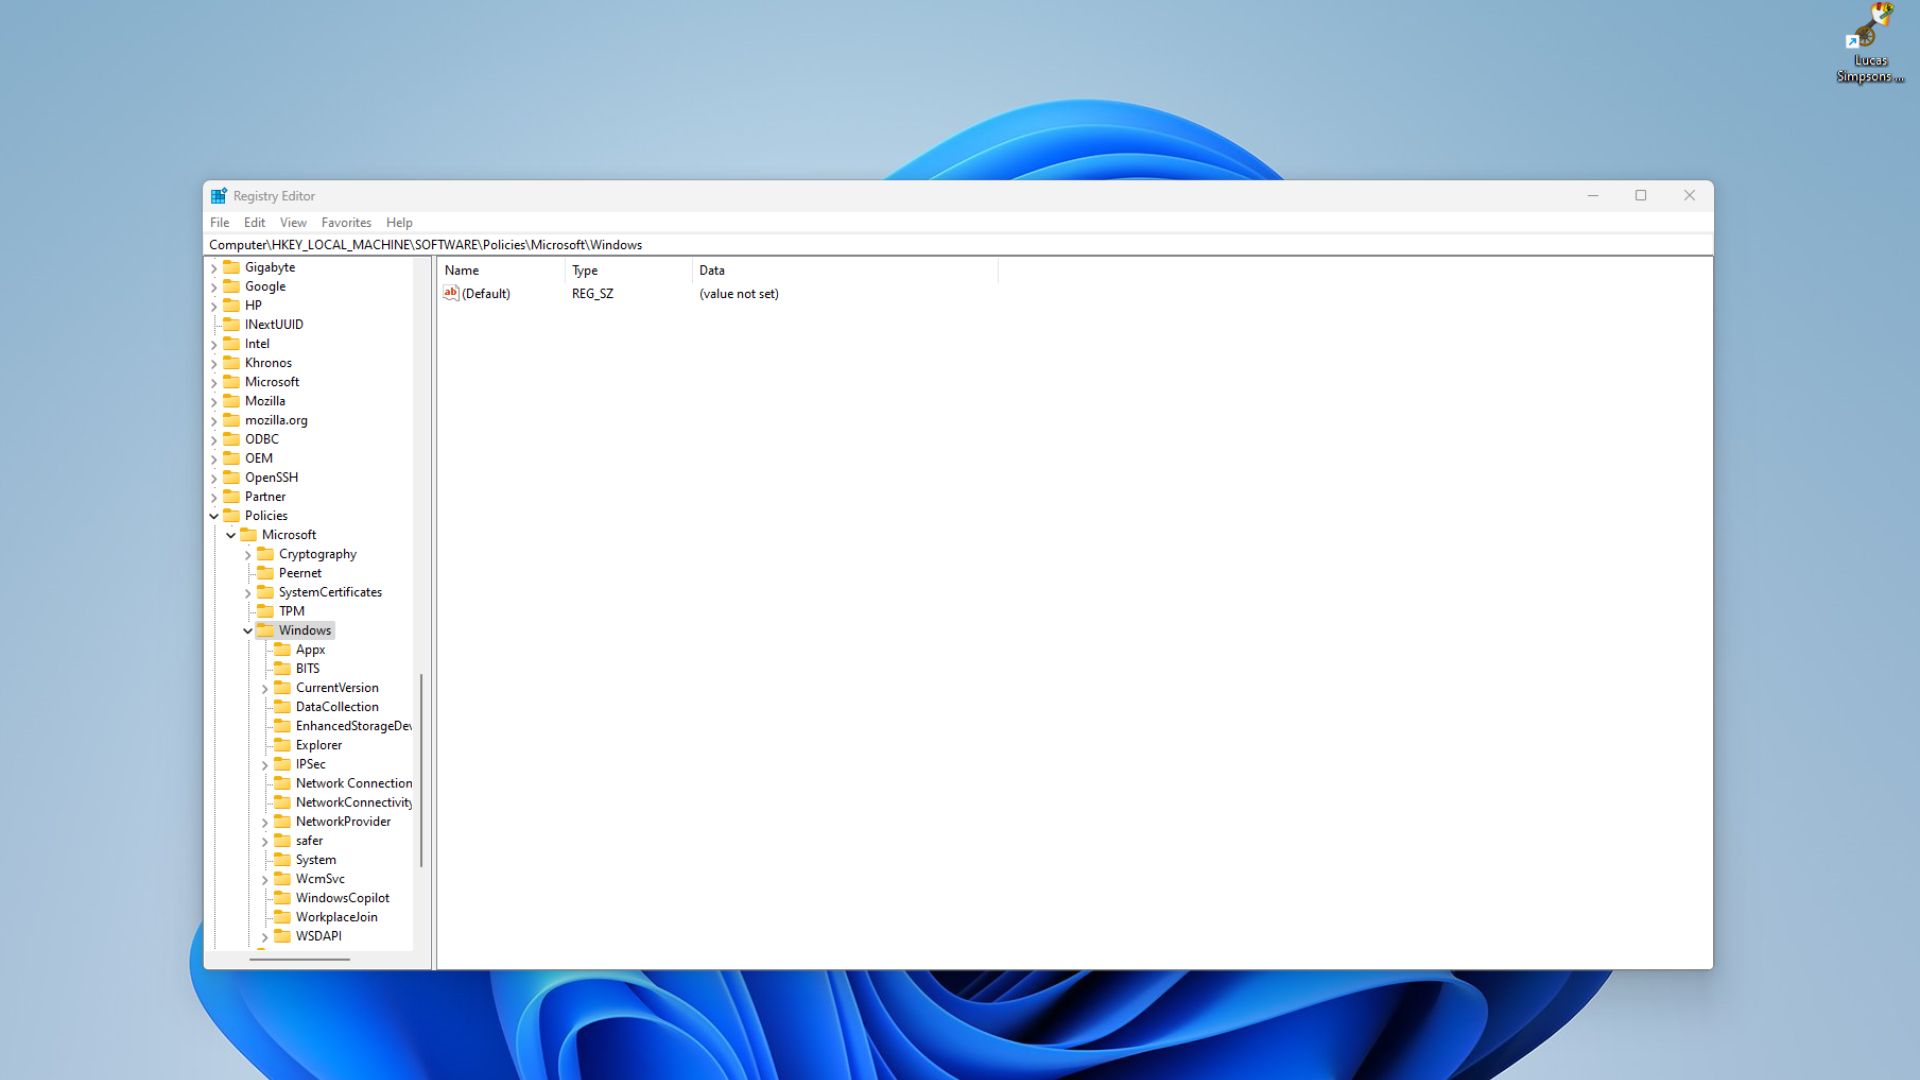This screenshot has width=1920, height=1080.
Task: Collapse the Windows registry key
Action: (248, 629)
